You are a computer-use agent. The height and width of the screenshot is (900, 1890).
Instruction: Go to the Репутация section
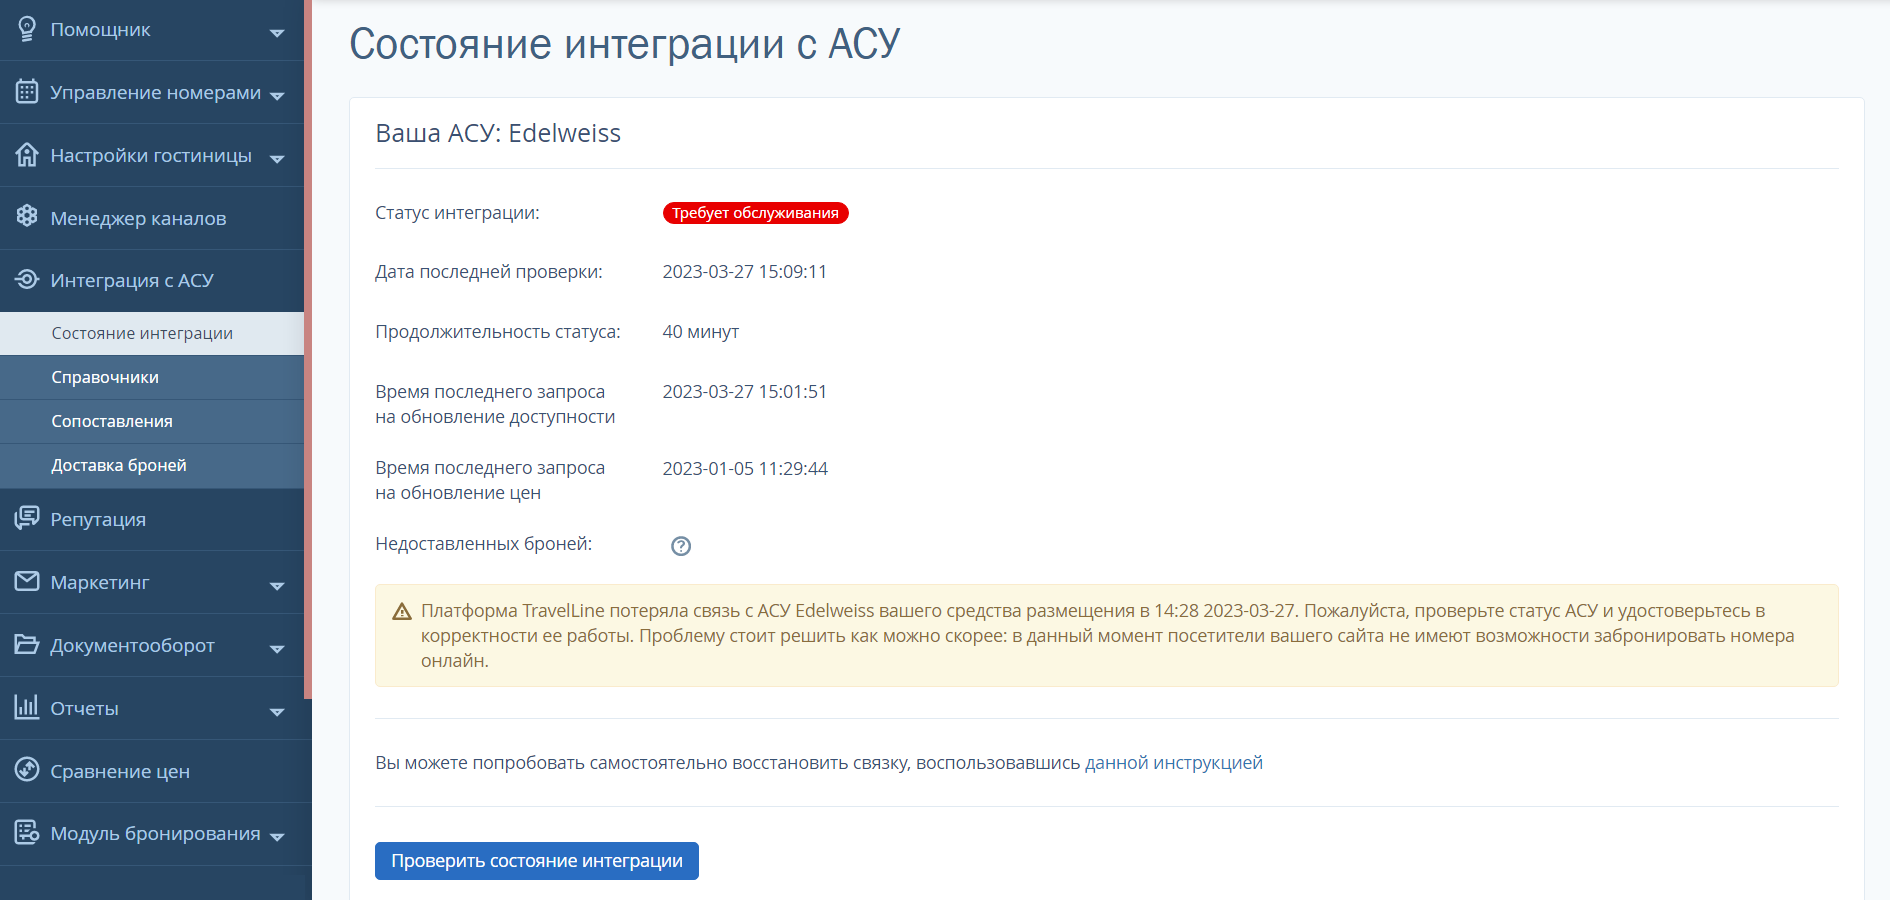(152, 520)
